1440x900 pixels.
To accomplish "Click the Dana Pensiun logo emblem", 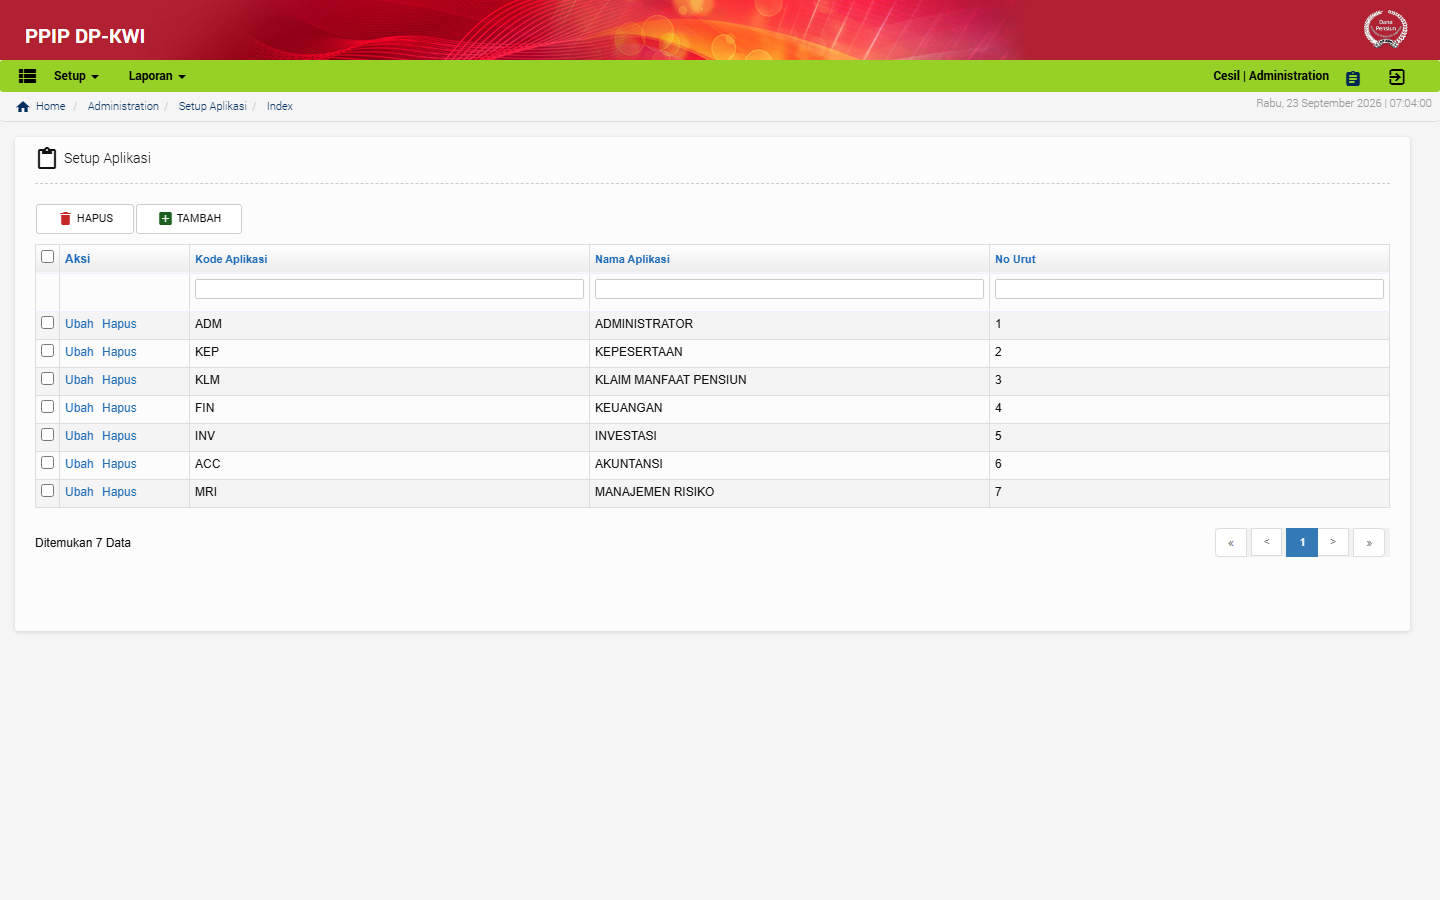I will [x=1385, y=29].
